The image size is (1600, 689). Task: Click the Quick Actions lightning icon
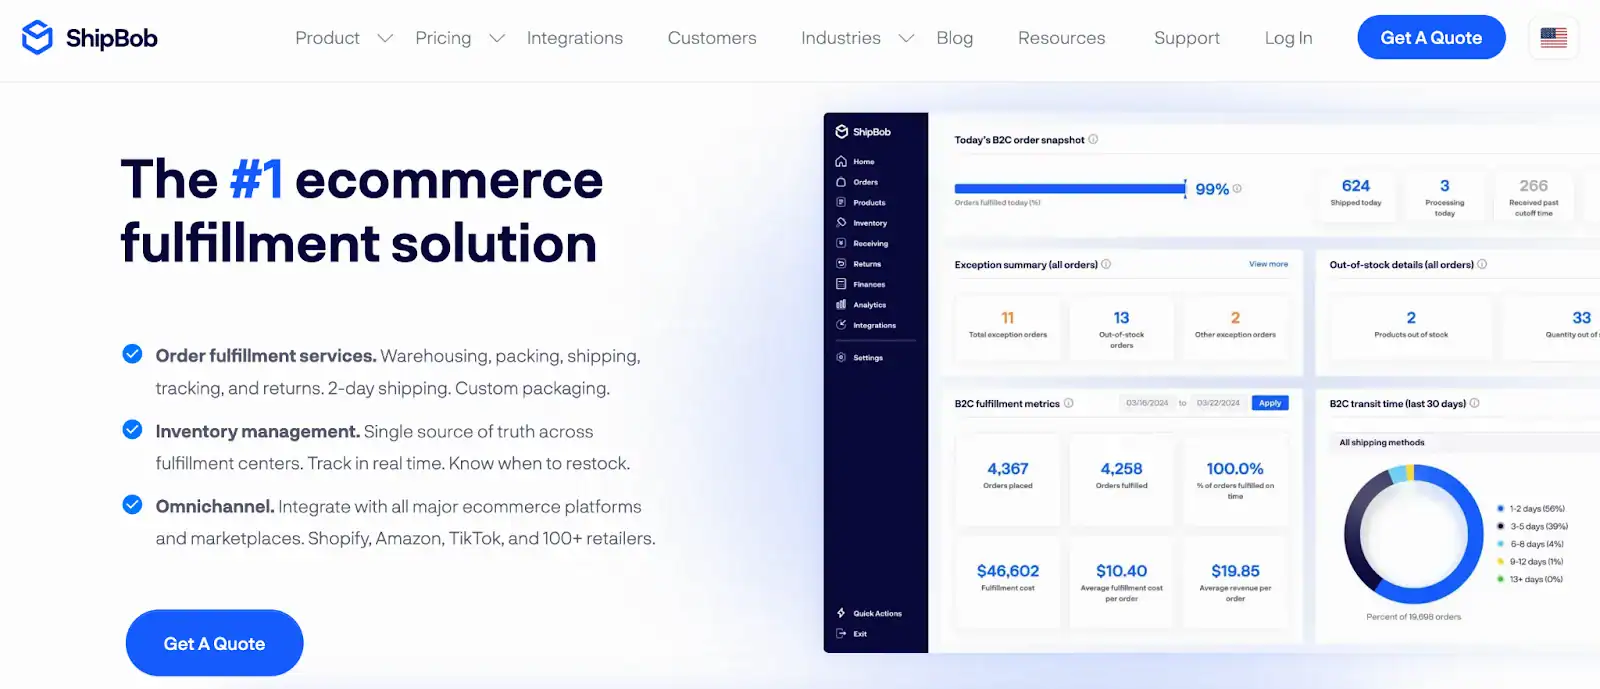pyautogui.click(x=841, y=613)
